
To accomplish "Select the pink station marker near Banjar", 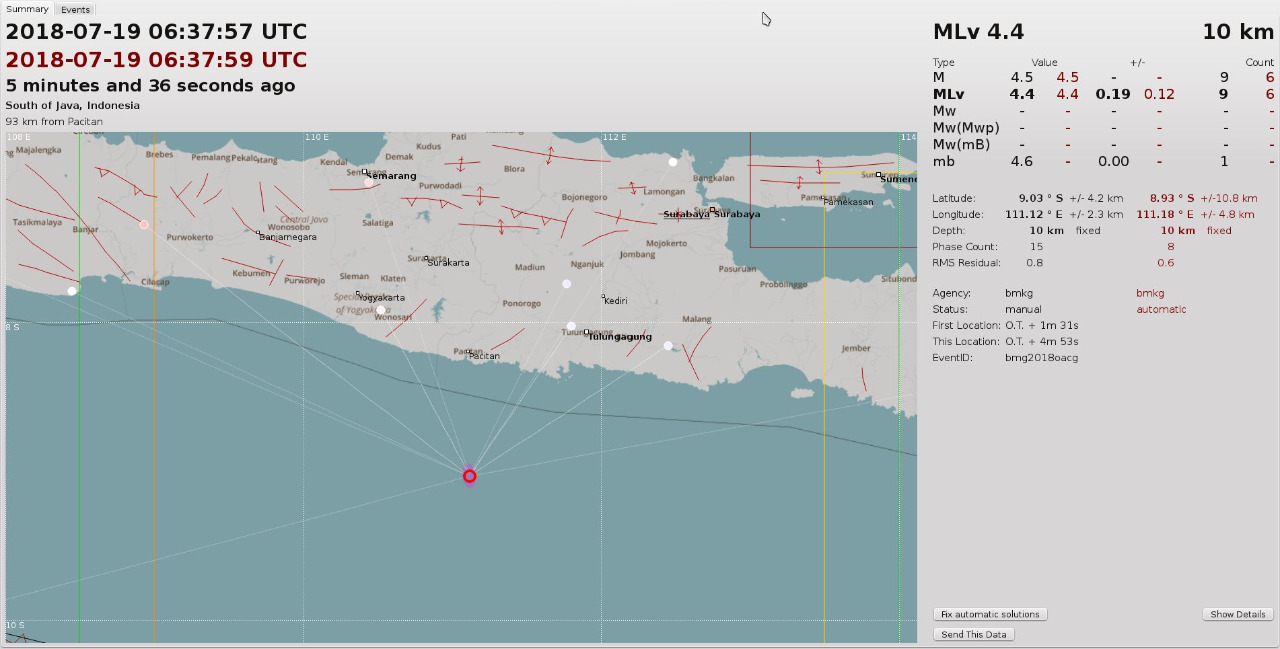I will (144, 225).
